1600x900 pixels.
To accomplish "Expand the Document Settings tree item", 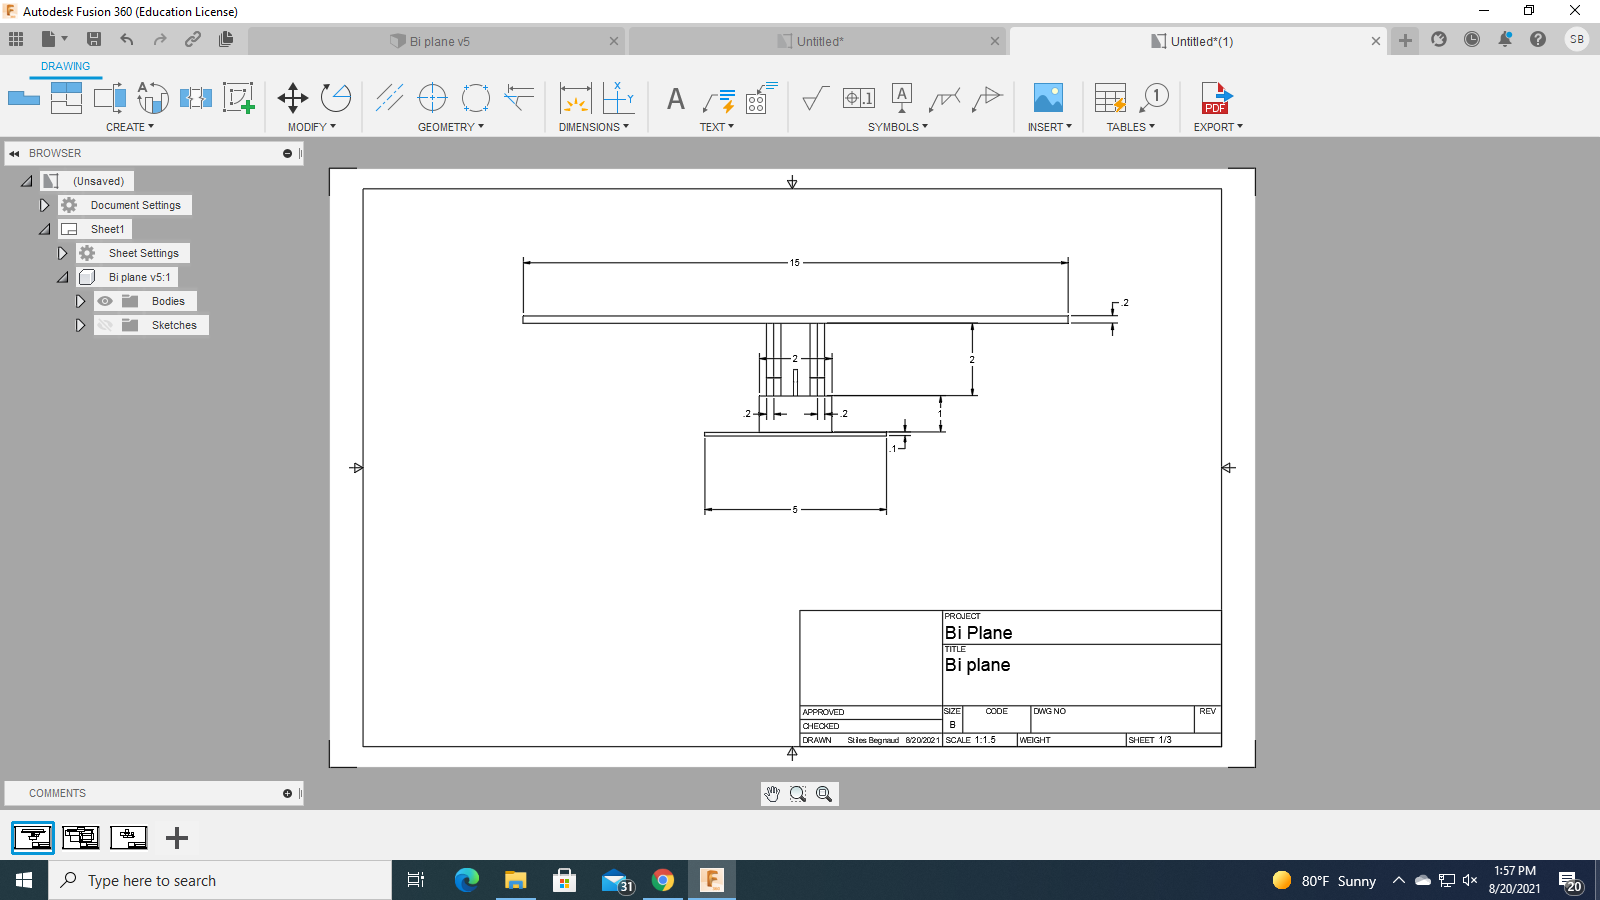I will click(44, 204).
